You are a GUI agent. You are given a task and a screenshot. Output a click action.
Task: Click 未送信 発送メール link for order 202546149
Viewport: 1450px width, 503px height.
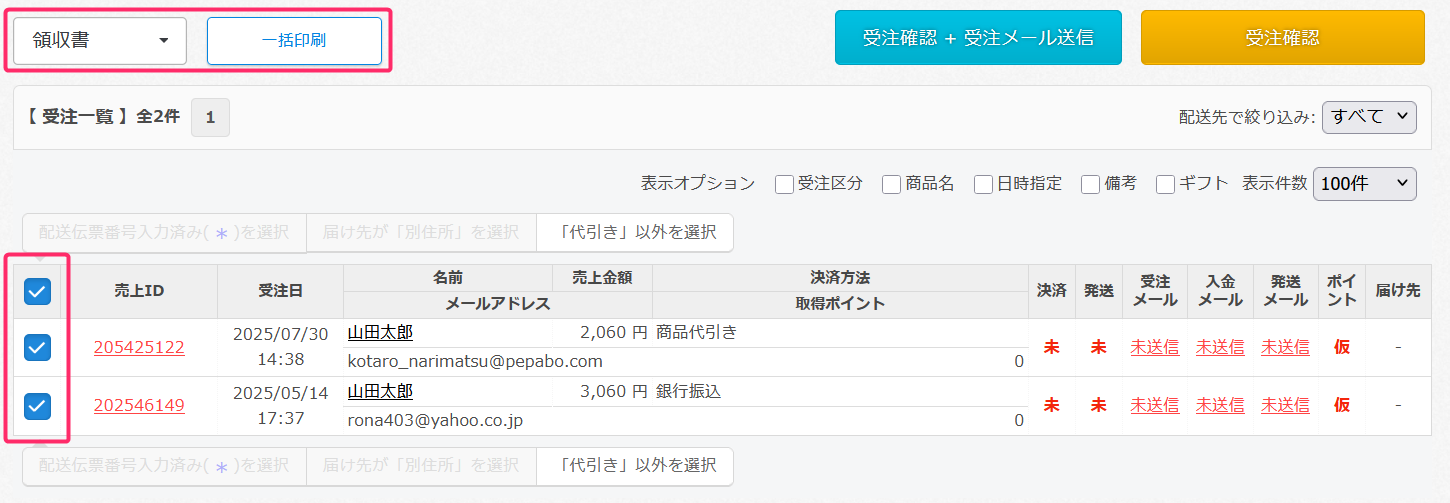click(x=1284, y=405)
